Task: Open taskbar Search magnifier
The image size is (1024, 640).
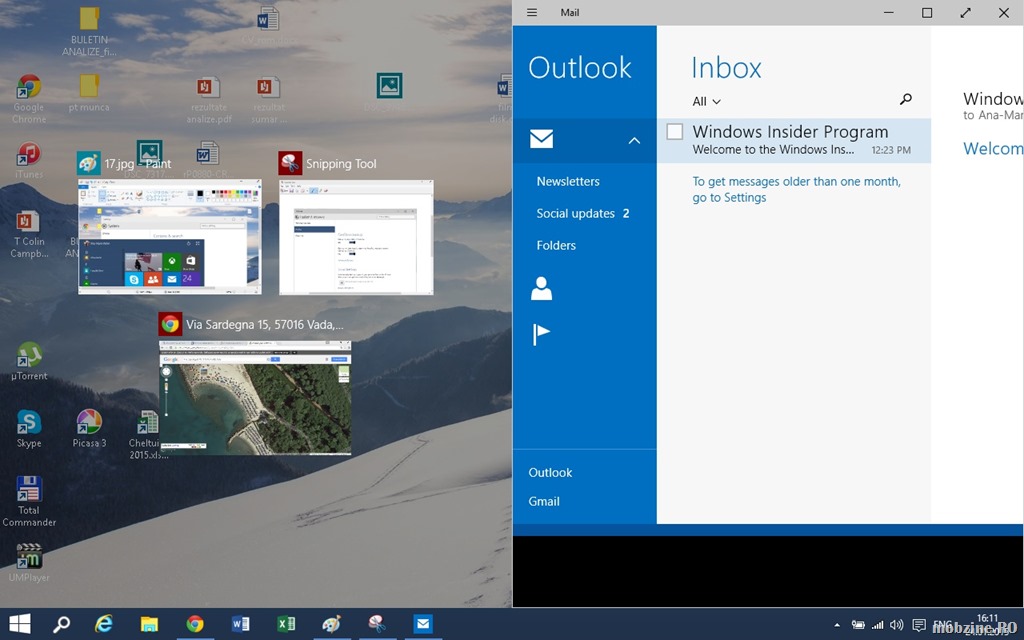Action: pos(61,624)
